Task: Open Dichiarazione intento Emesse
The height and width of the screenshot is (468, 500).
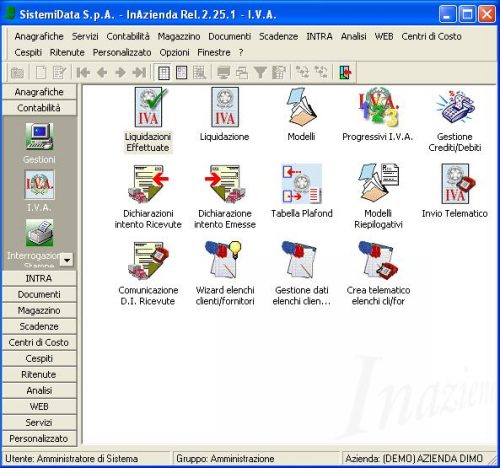Action: 225,184
